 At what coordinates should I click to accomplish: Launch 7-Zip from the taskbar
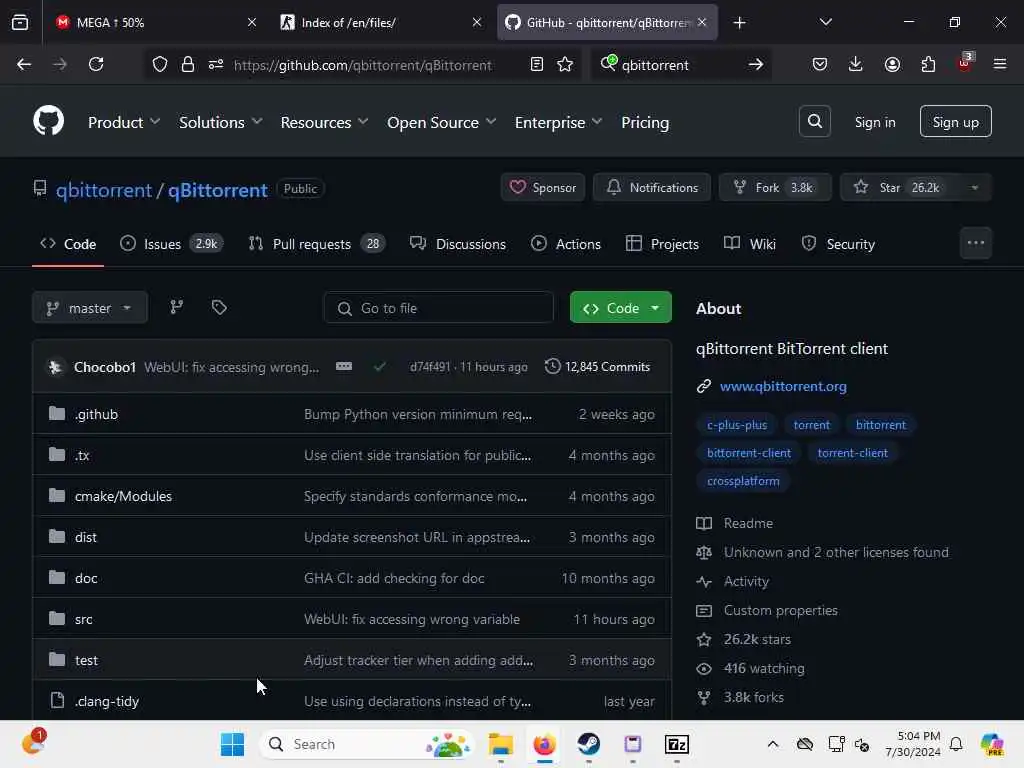(677, 744)
